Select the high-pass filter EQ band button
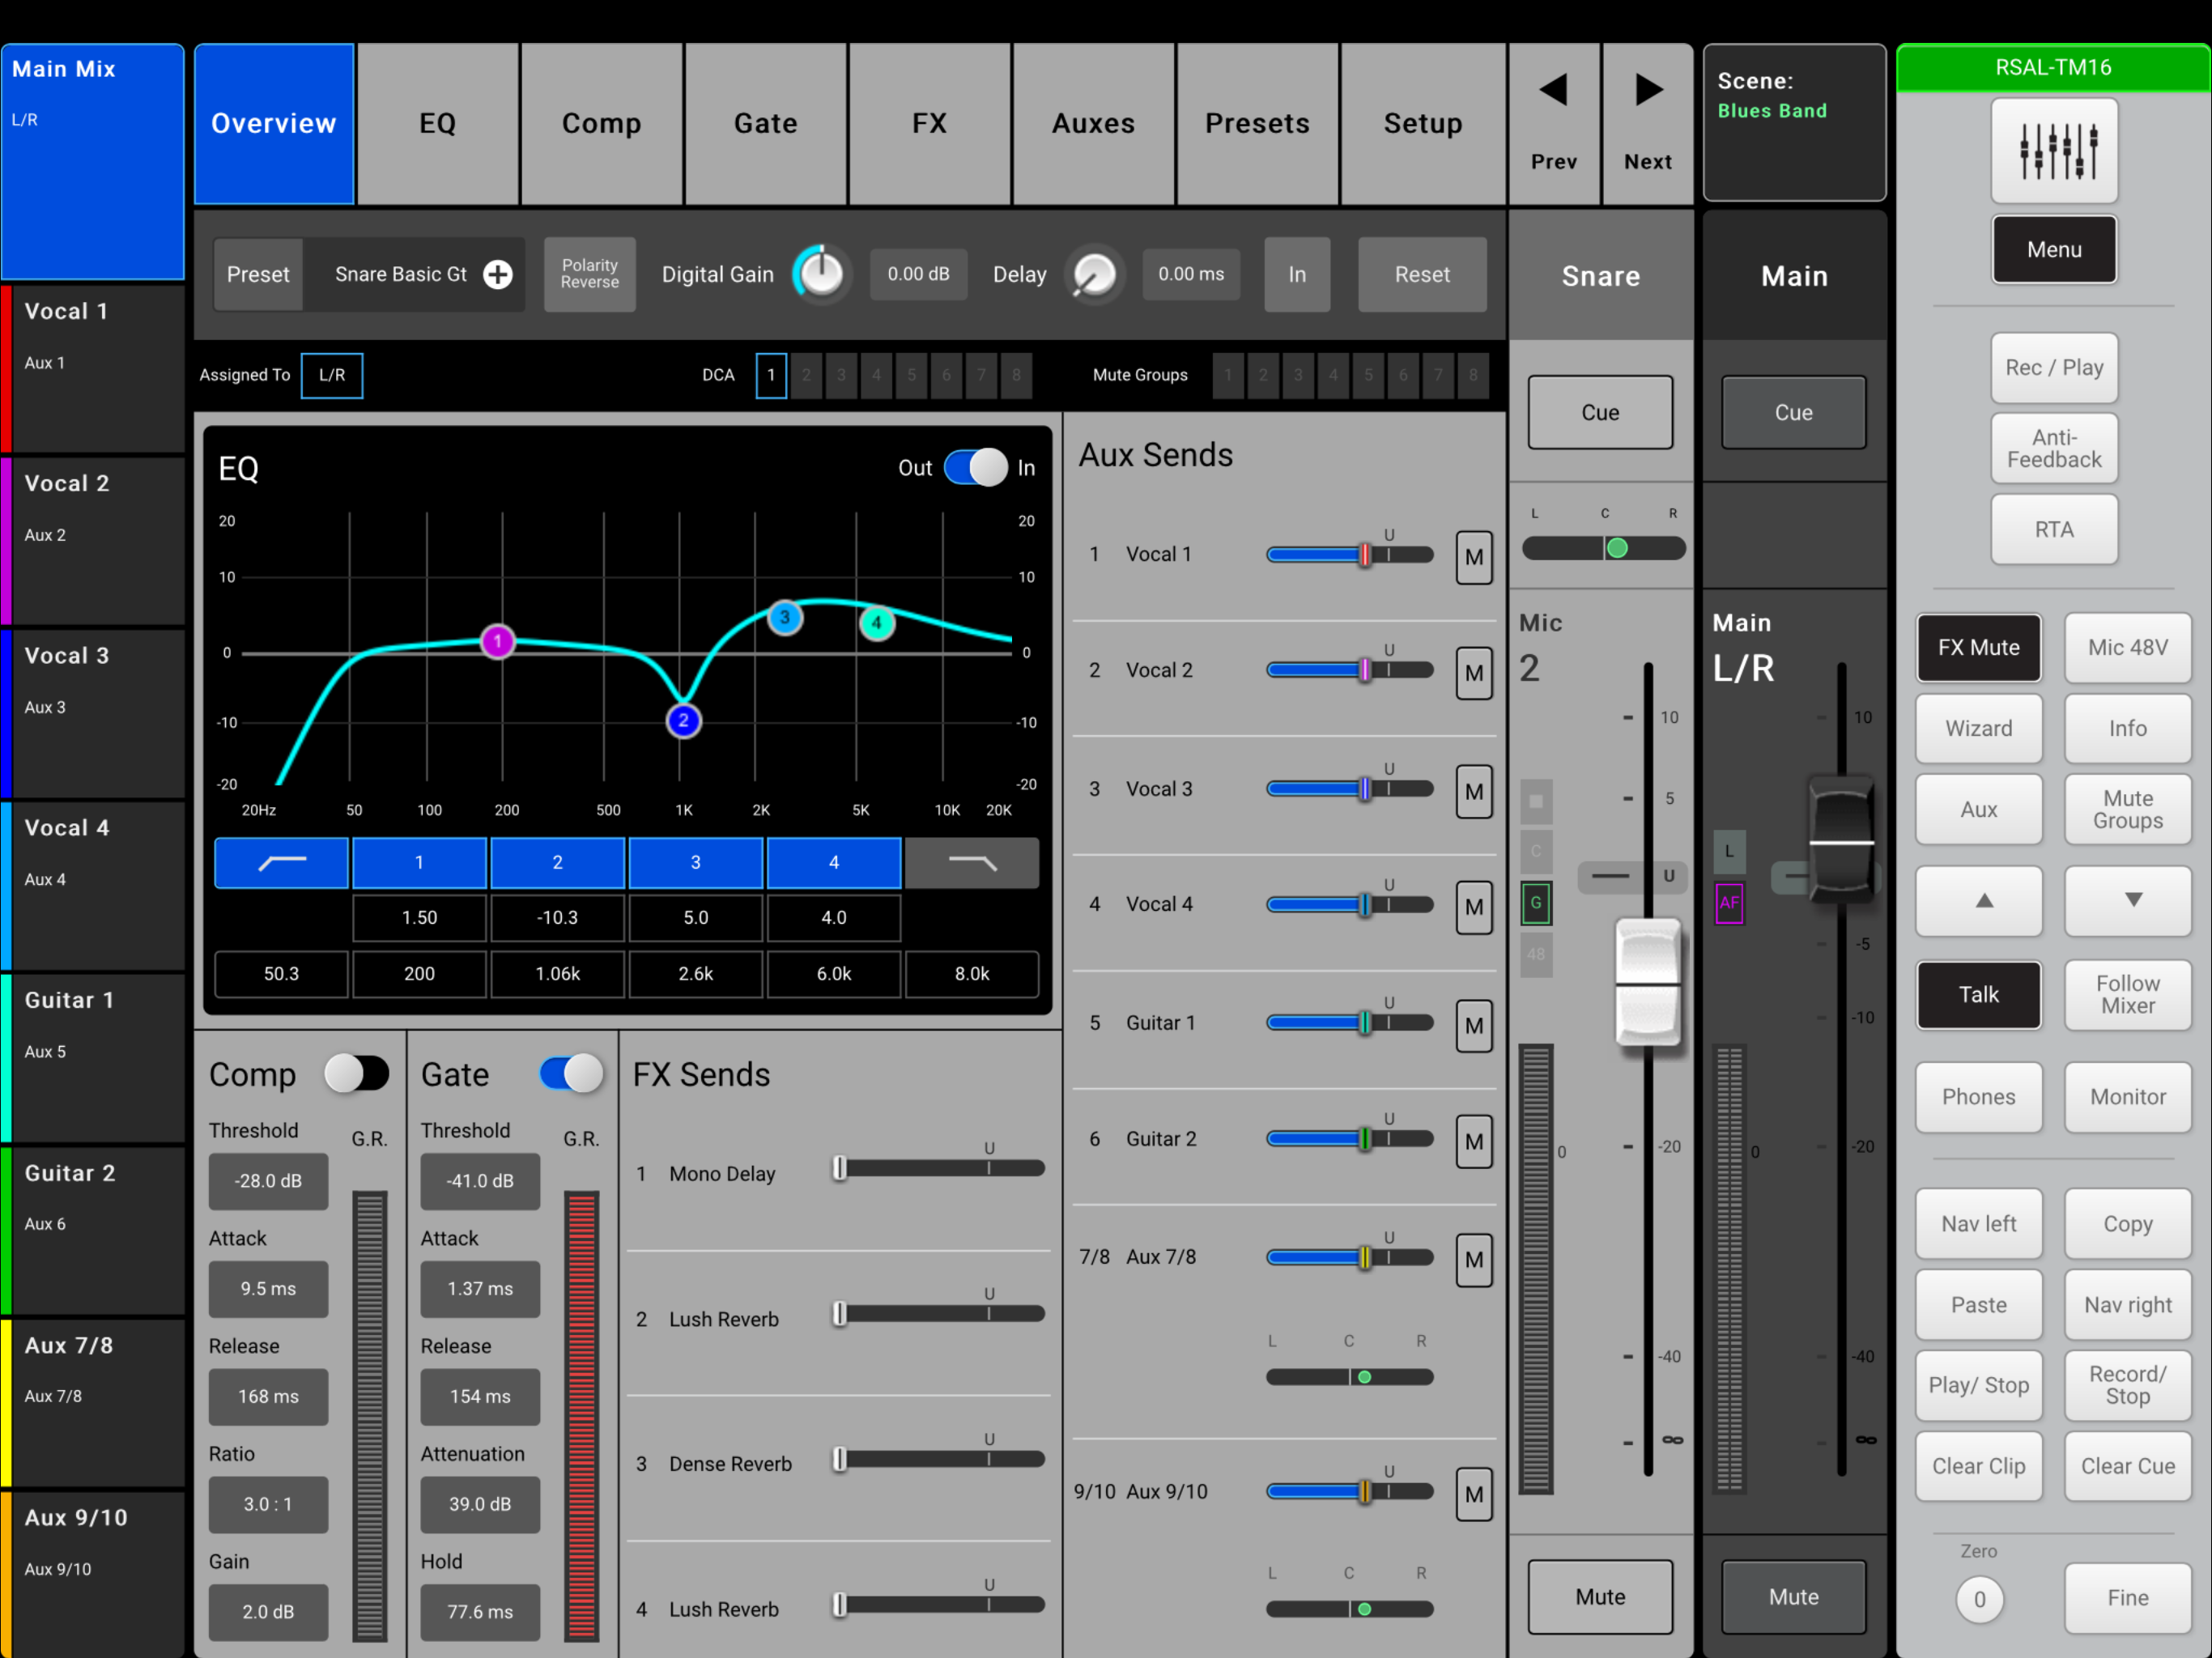 pyautogui.click(x=281, y=862)
